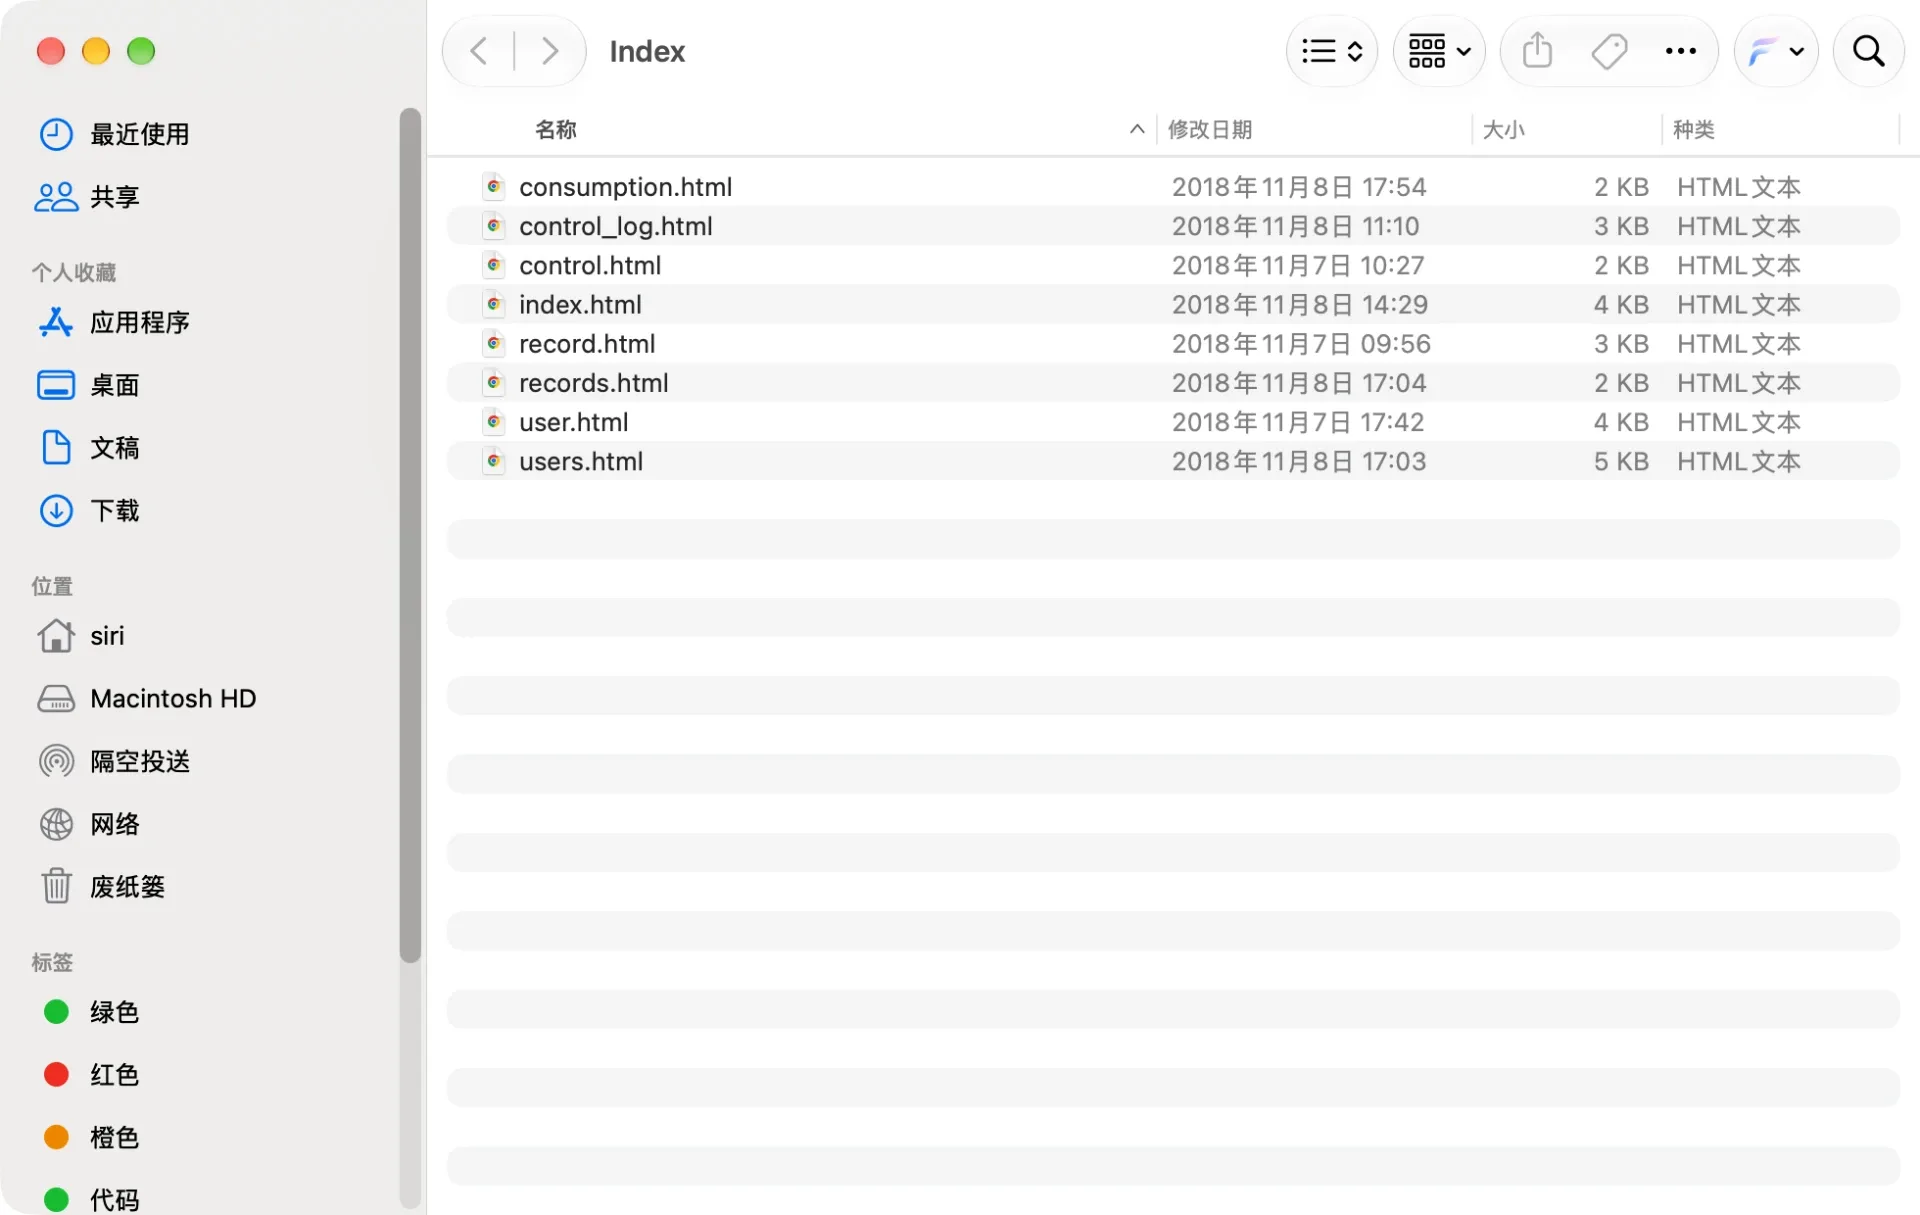
Task: Sort by the 大小 column header
Action: (1503, 130)
